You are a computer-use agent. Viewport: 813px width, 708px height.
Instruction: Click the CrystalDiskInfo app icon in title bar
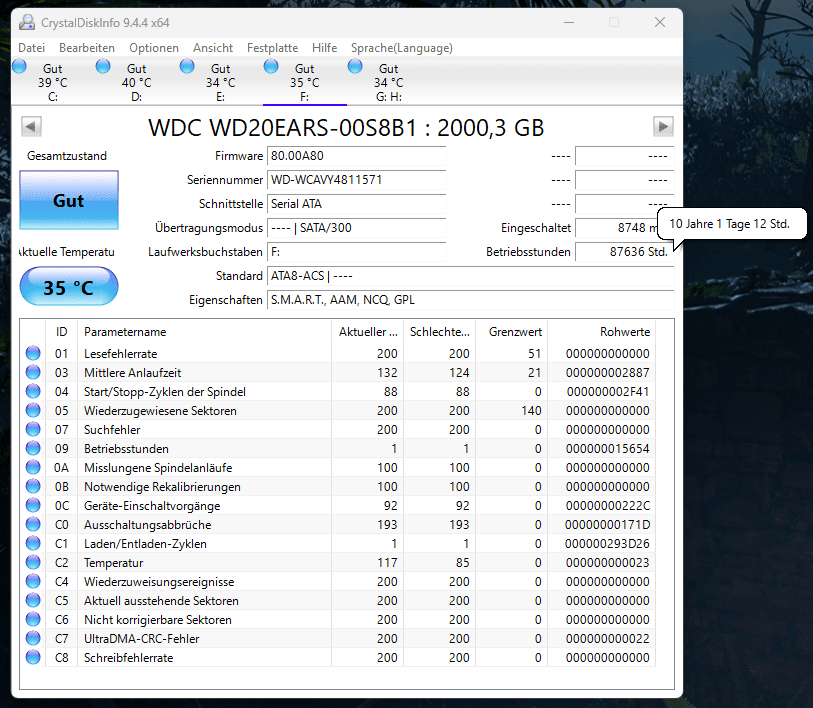(27, 22)
